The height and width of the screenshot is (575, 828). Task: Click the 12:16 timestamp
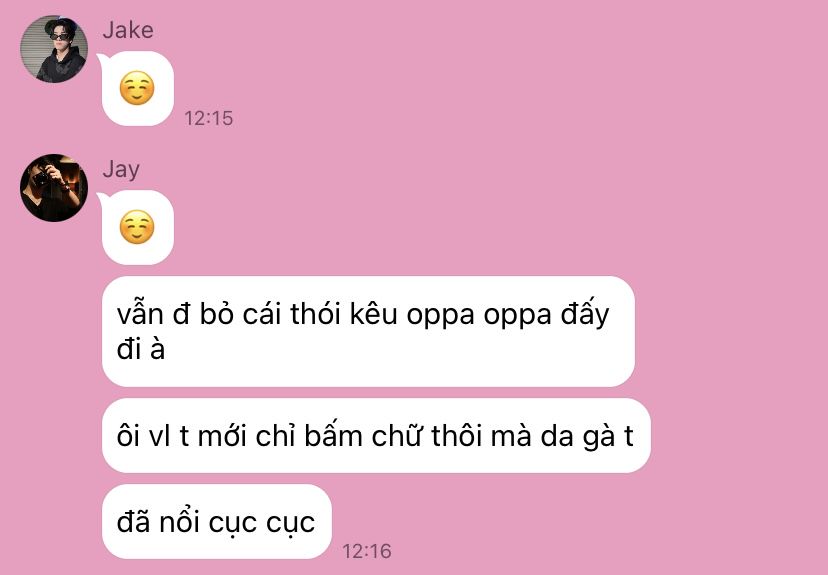pyautogui.click(x=367, y=551)
